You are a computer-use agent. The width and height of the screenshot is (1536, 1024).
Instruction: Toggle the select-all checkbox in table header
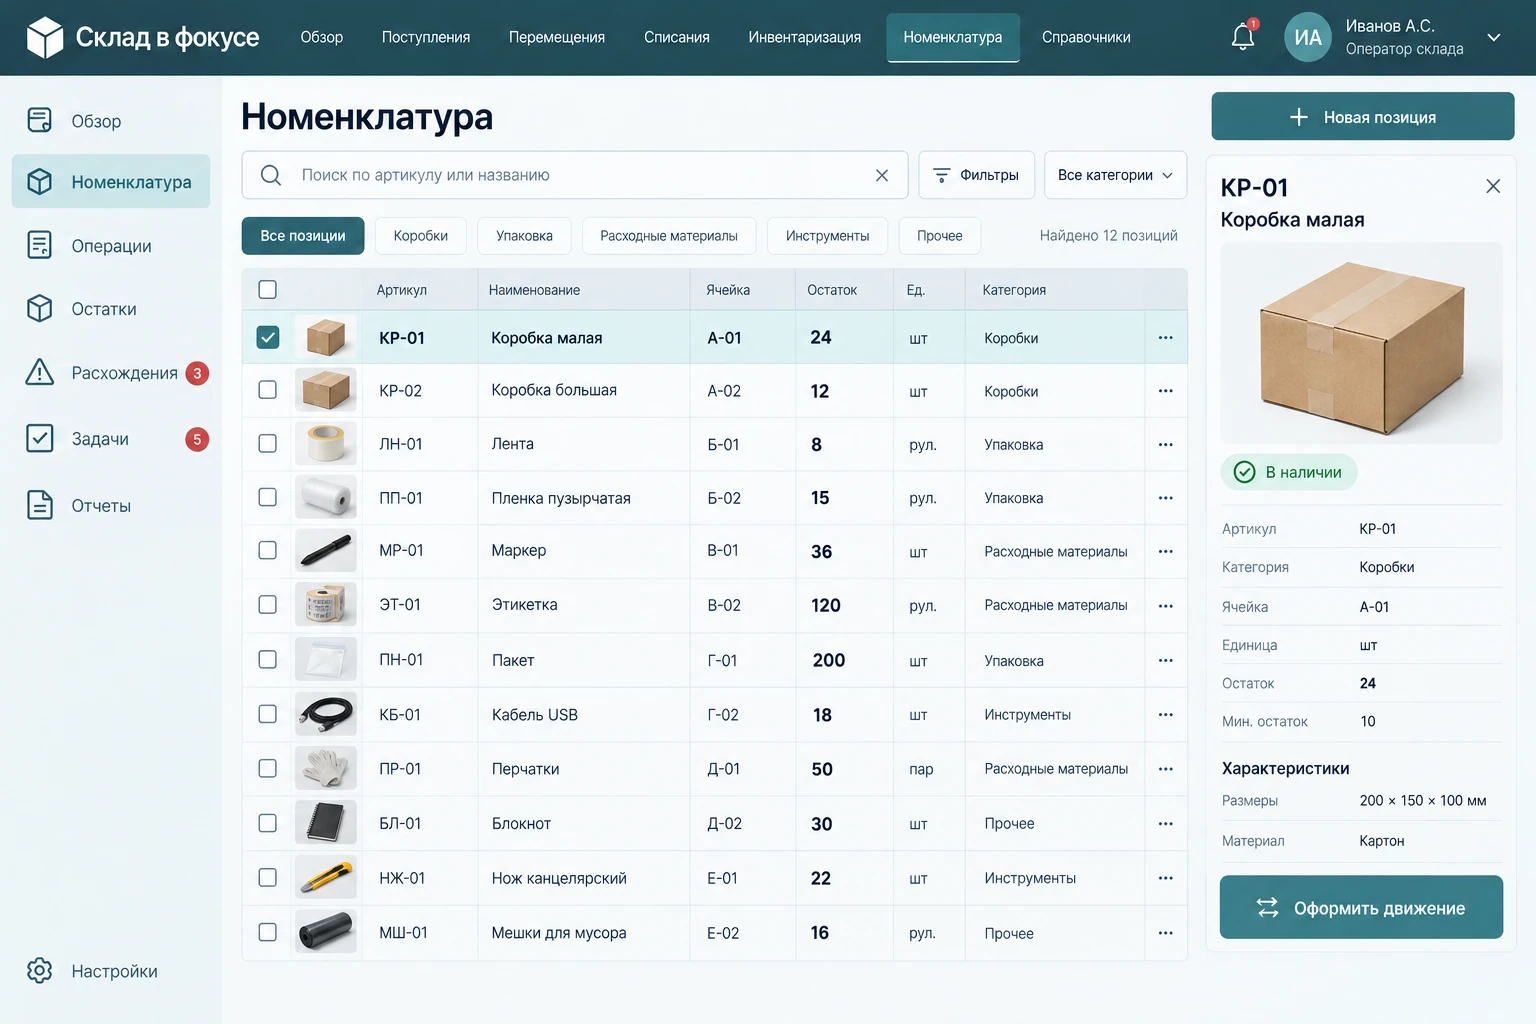[x=267, y=289]
